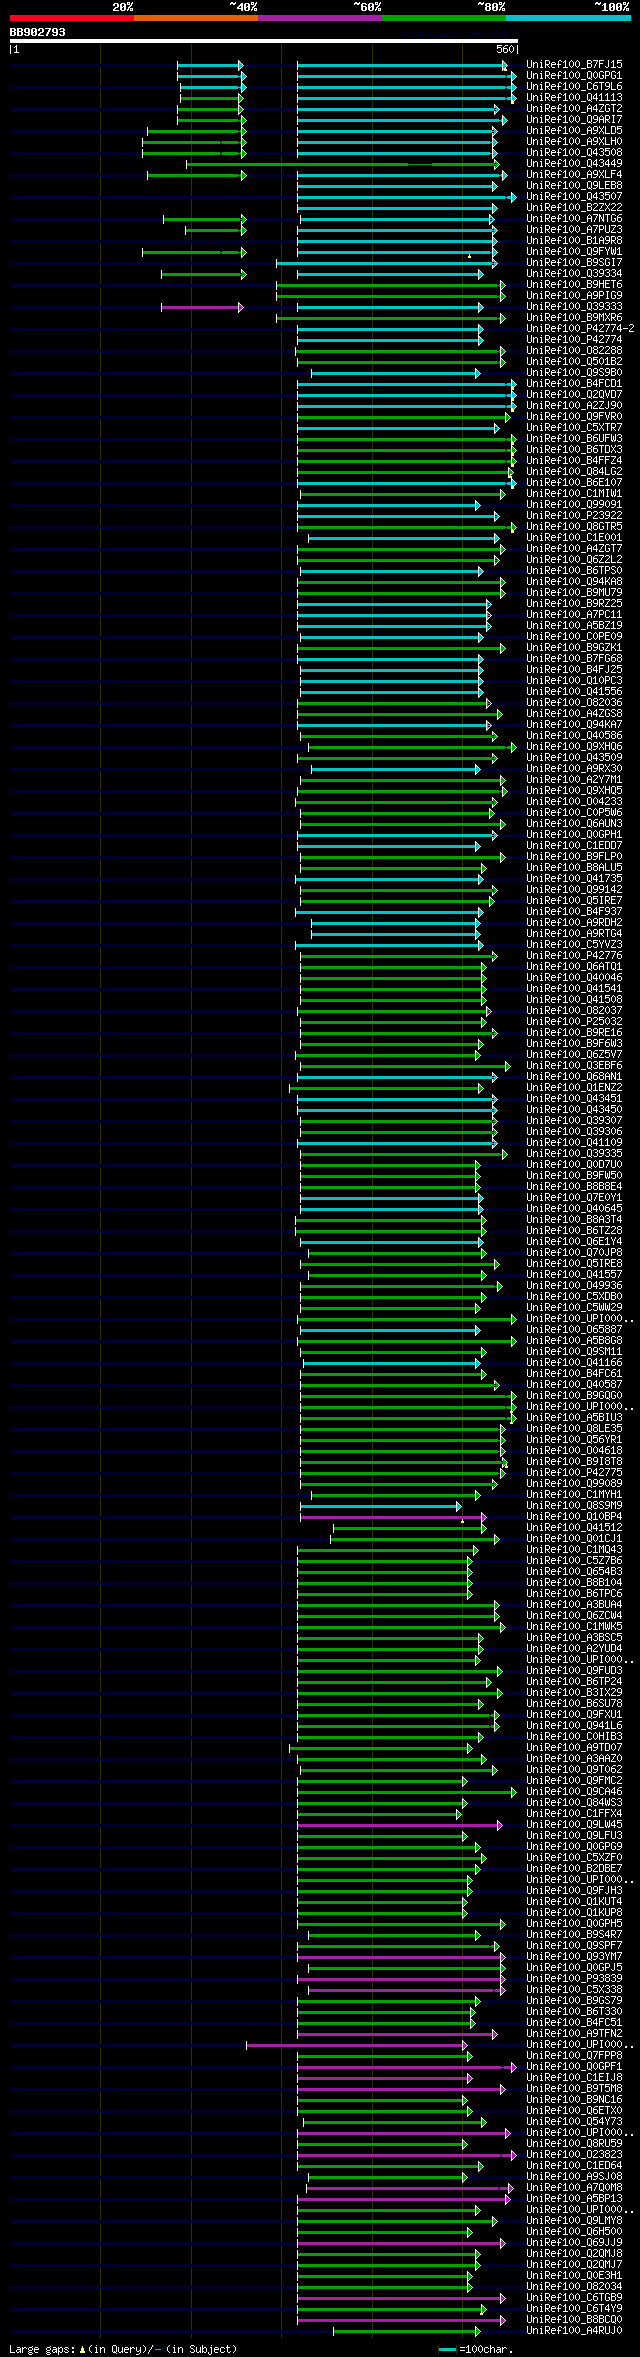The image size is (640, 2357).
Task: Click the red ~20% legend color segment
Action: tap(72, 18)
